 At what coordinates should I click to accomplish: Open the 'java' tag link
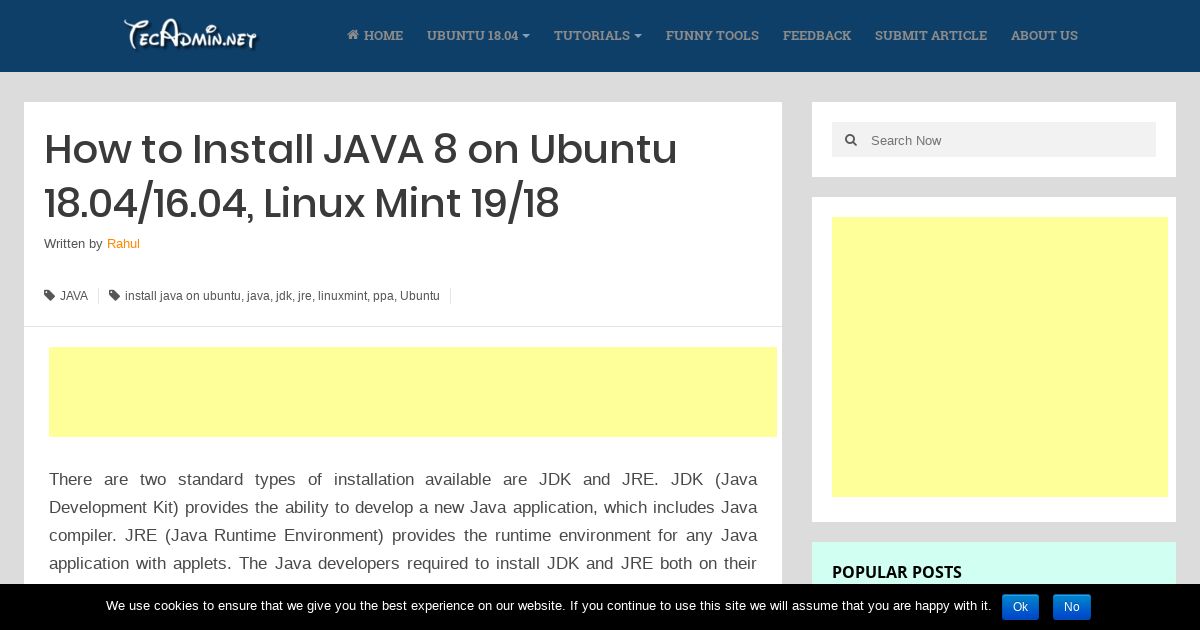pos(258,296)
